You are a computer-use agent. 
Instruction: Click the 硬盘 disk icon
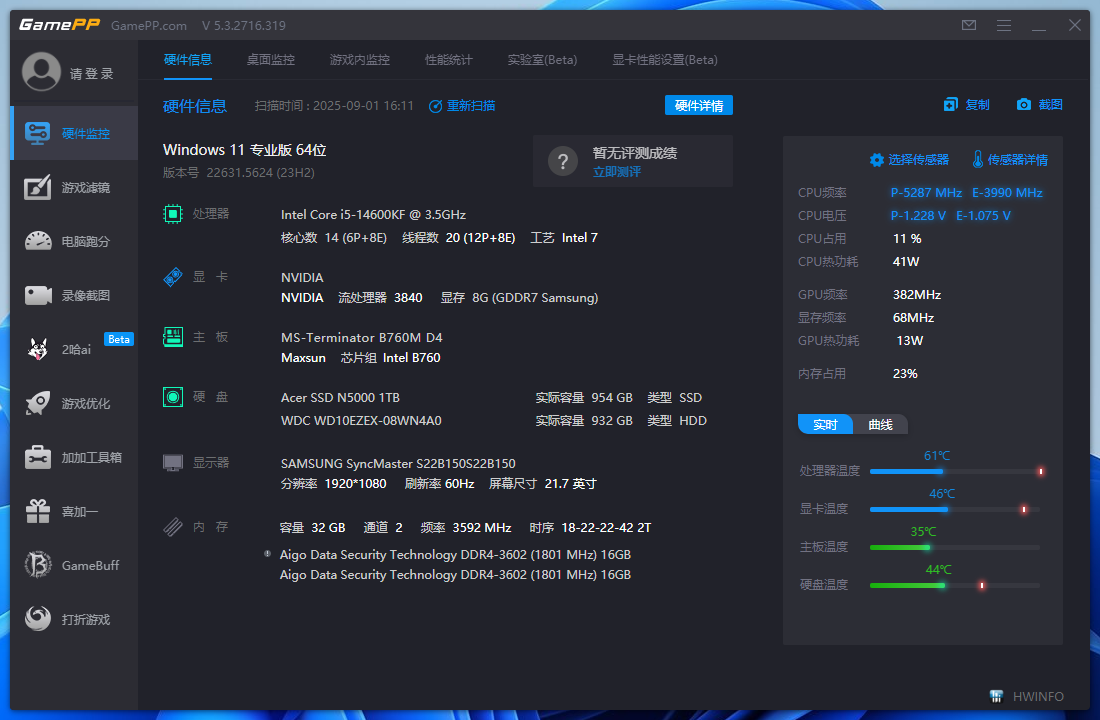click(x=173, y=397)
